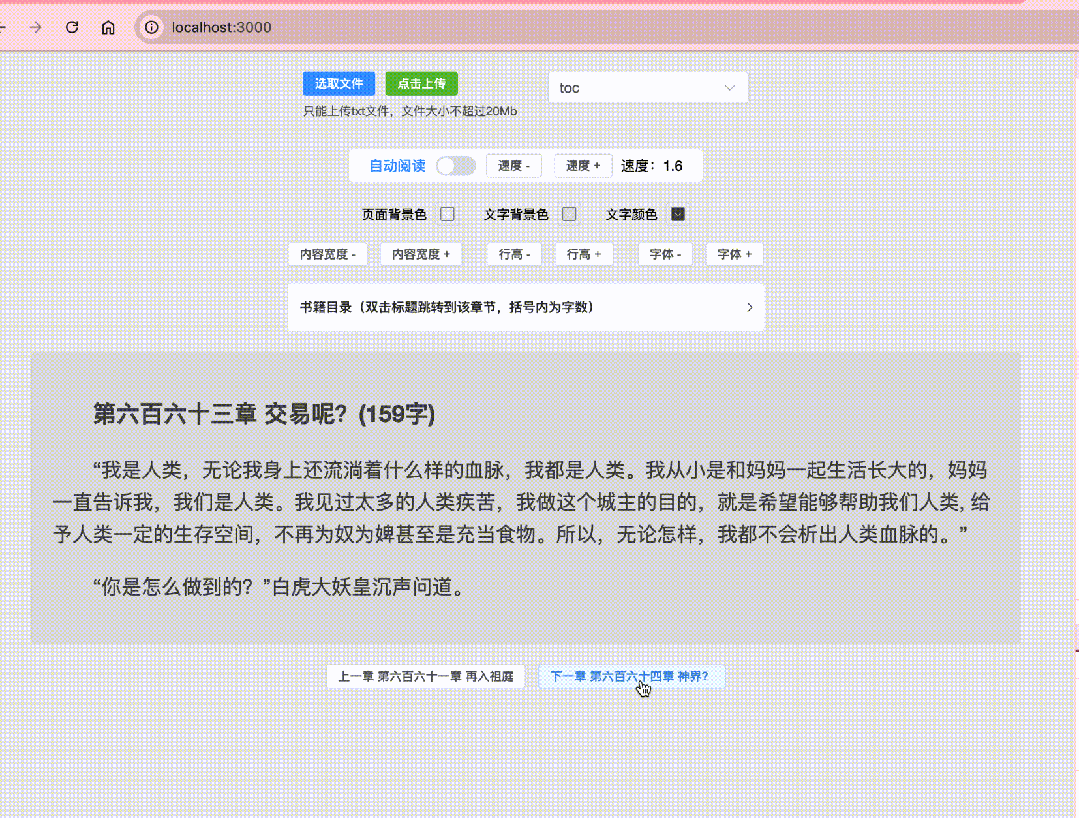The height and width of the screenshot is (818, 1079).
Task: Enlarge font using 字体+ button
Action: [734, 254]
